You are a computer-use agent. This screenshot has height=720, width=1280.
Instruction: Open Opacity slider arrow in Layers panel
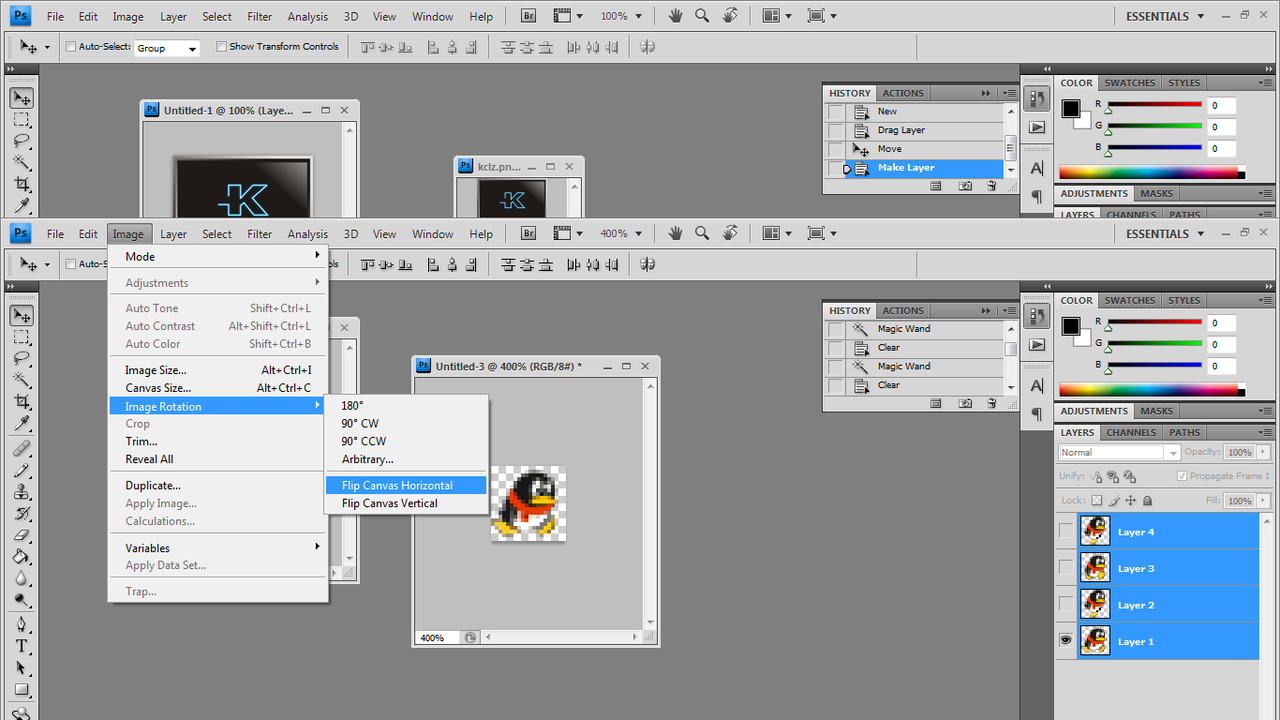pos(1262,452)
